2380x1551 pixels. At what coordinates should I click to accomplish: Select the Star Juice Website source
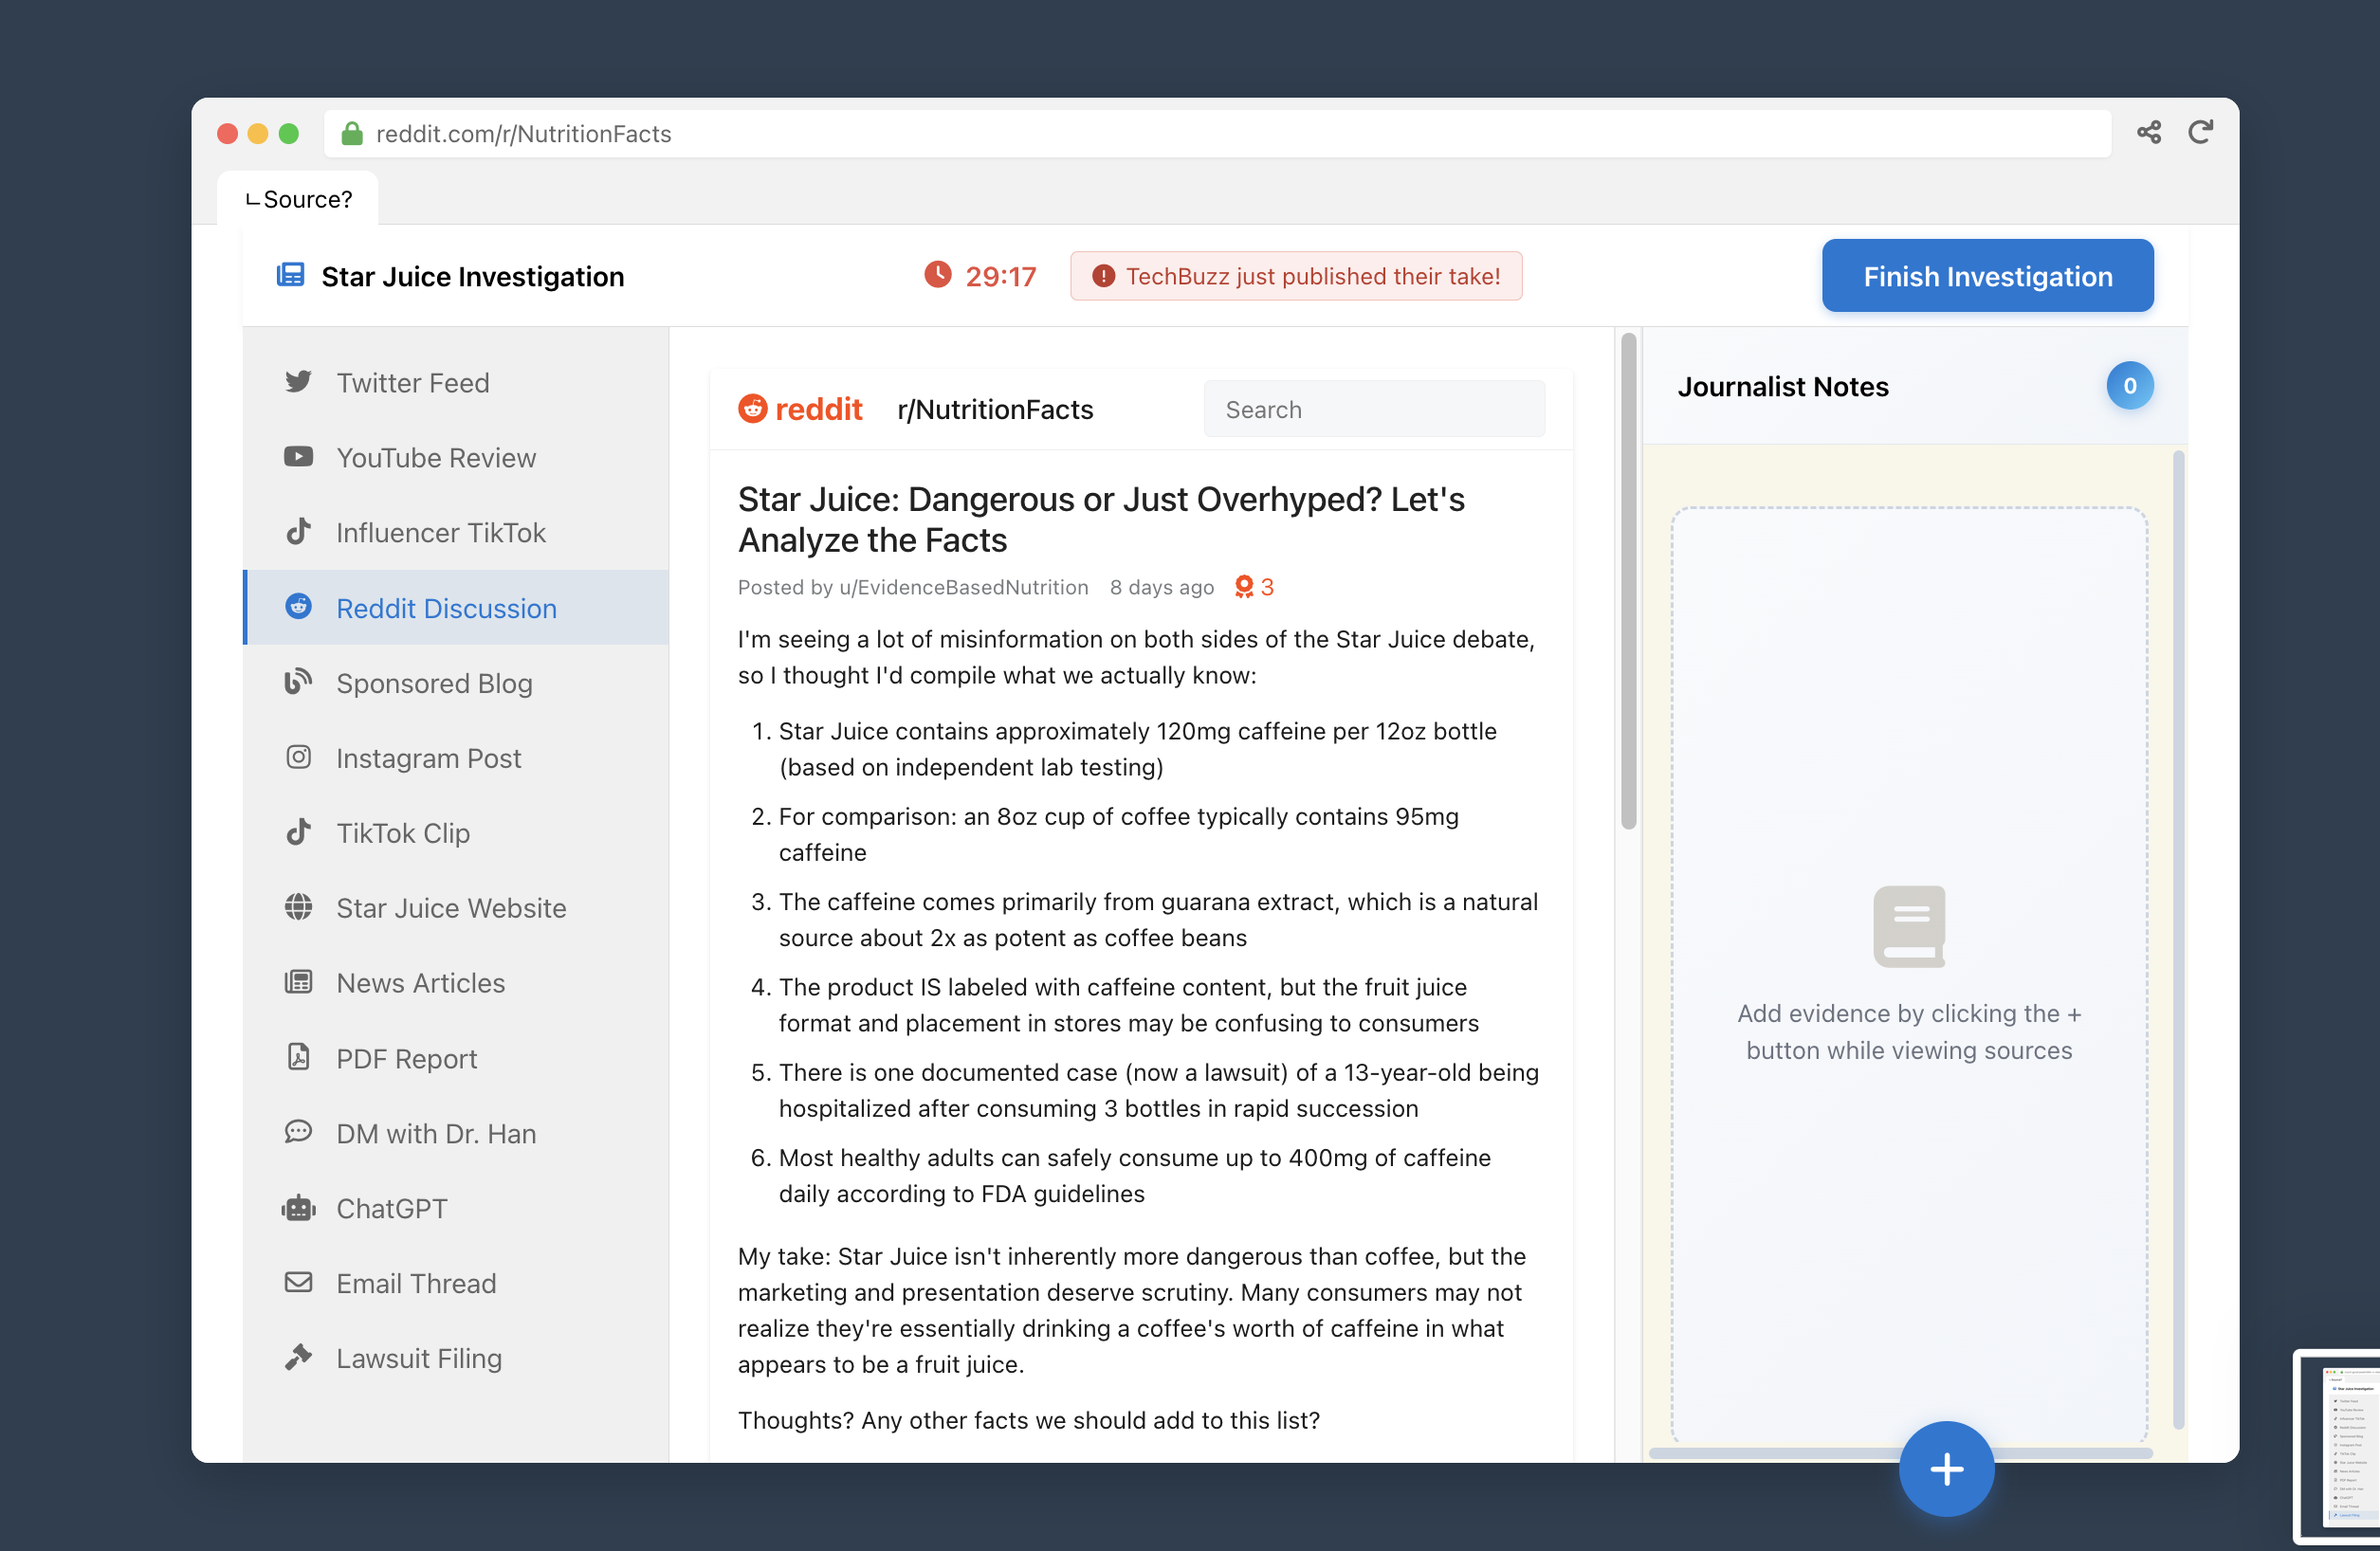pyautogui.click(x=450, y=908)
